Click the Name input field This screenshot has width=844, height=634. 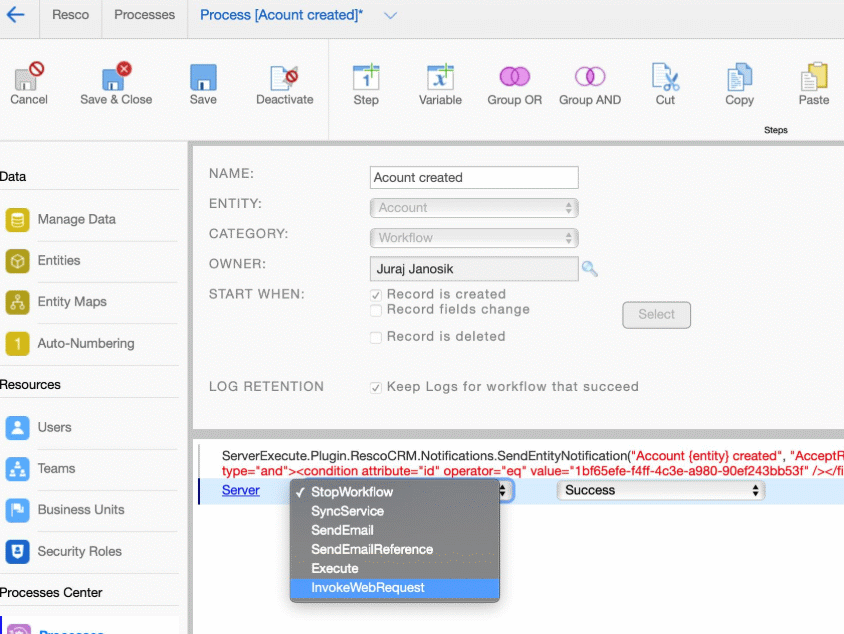pyautogui.click(x=474, y=178)
